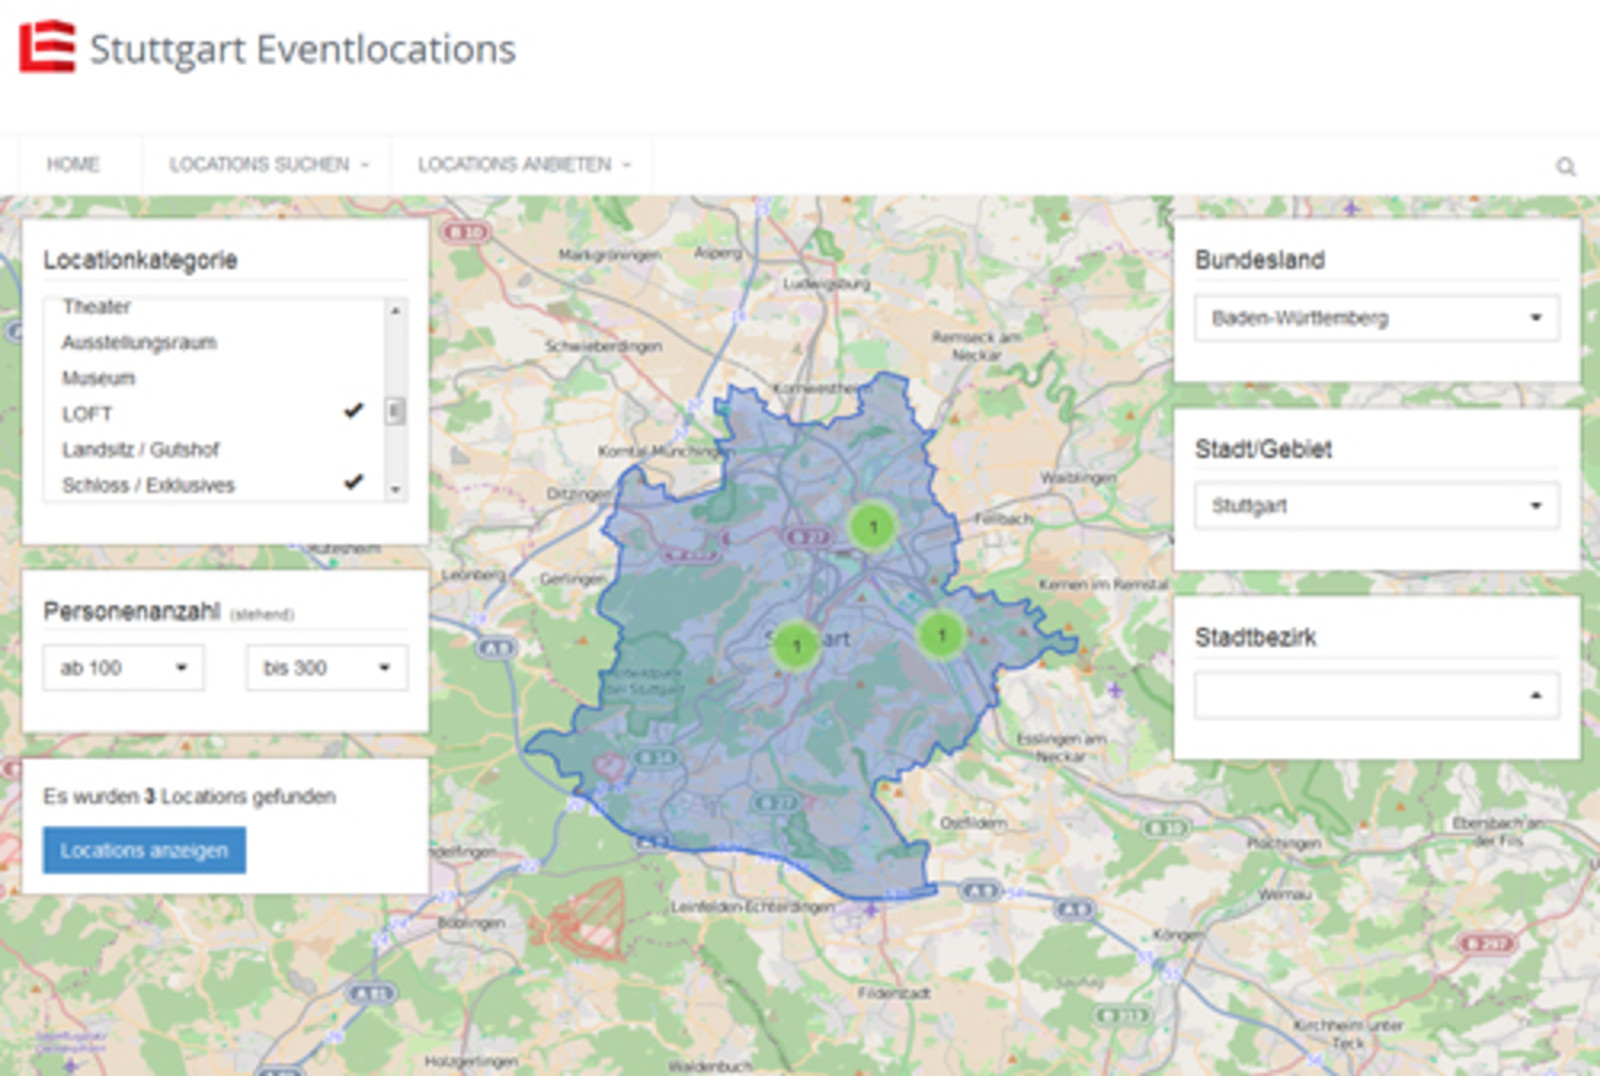This screenshot has width=1600, height=1076.
Task: Open the Stadt/Gebiet Stuttgart dropdown
Action: 1376,506
